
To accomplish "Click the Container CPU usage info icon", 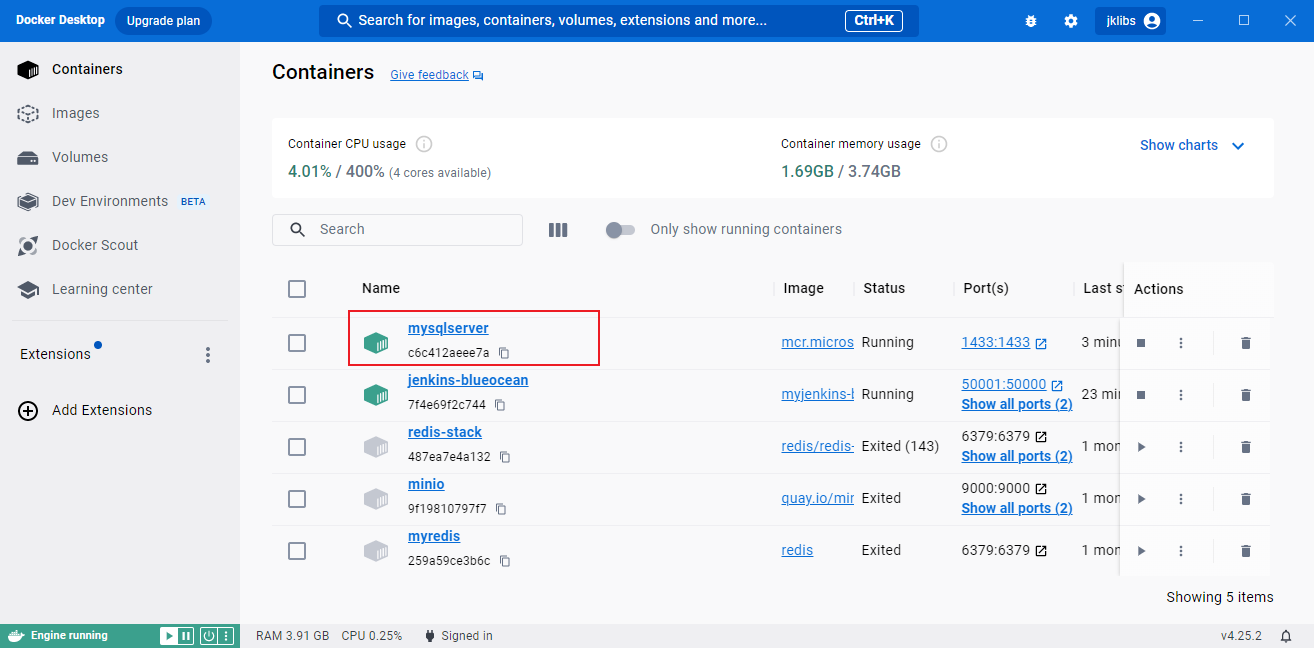I will [424, 144].
